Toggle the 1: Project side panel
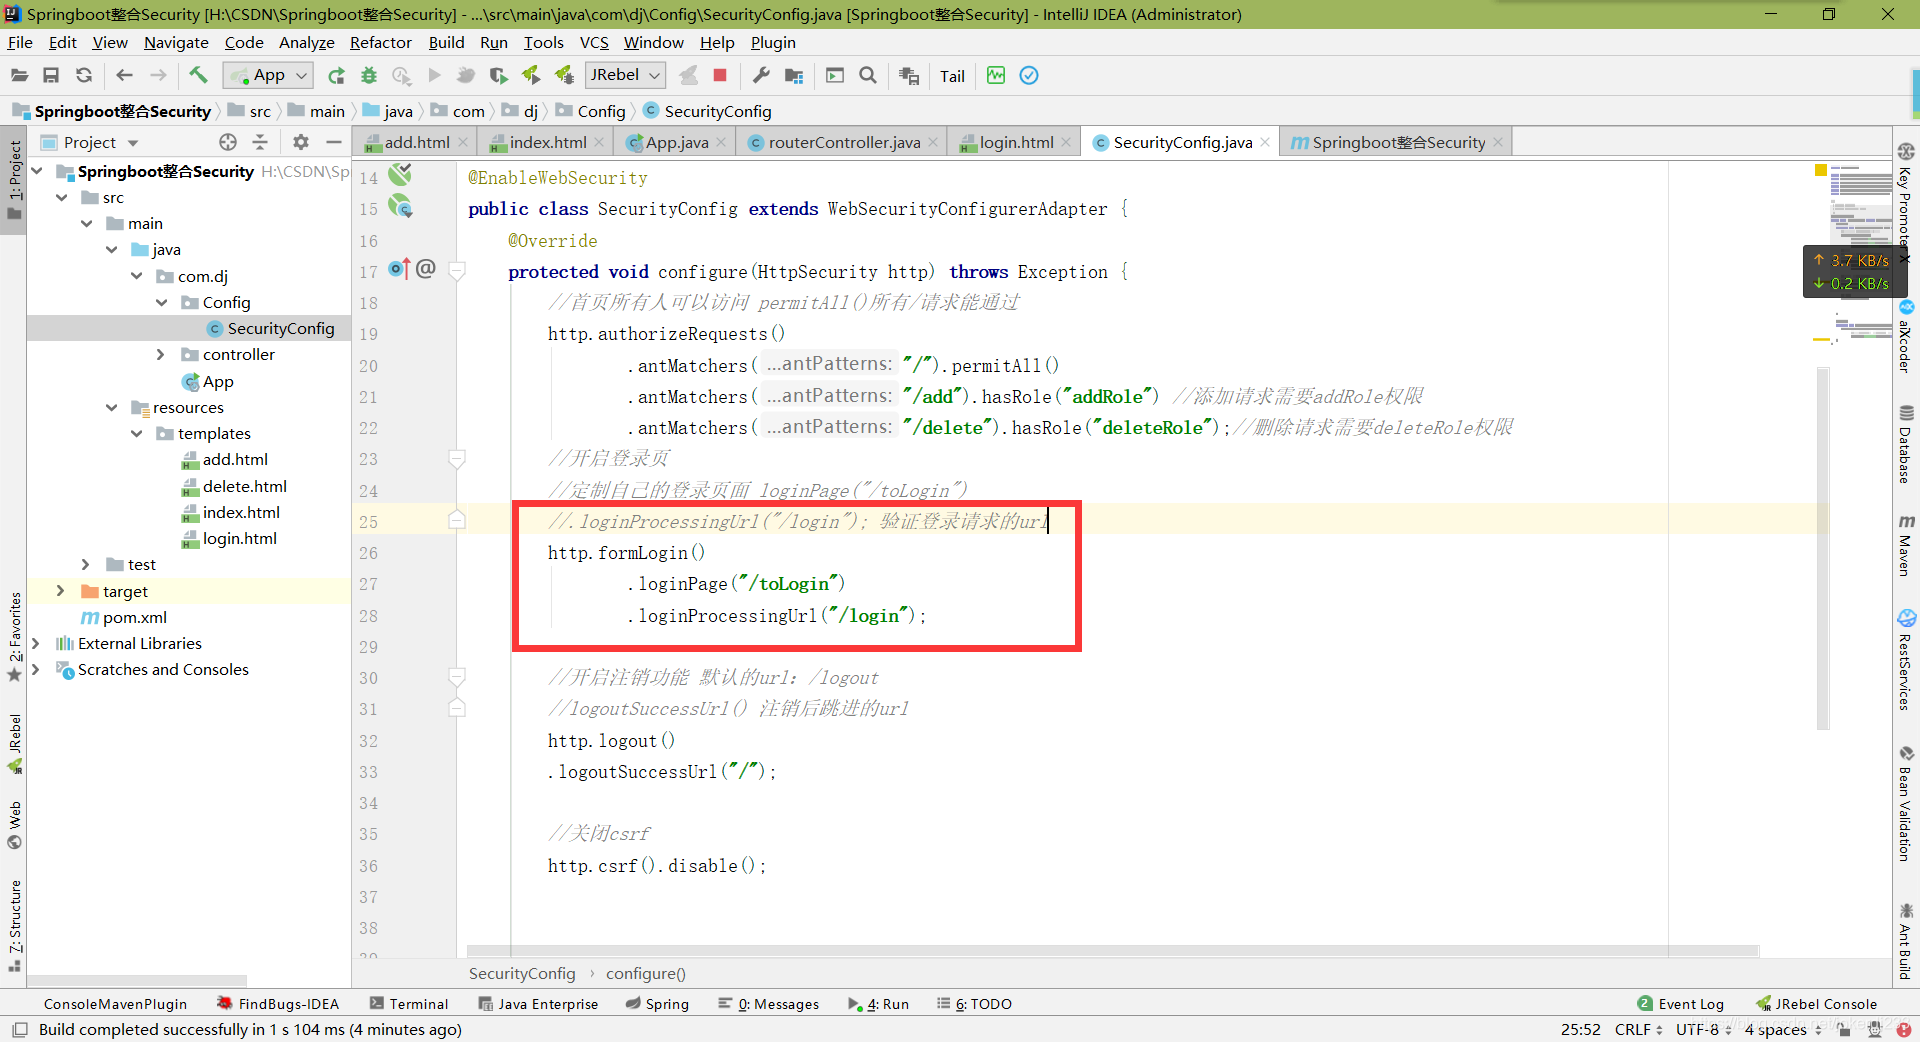 [x=14, y=180]
